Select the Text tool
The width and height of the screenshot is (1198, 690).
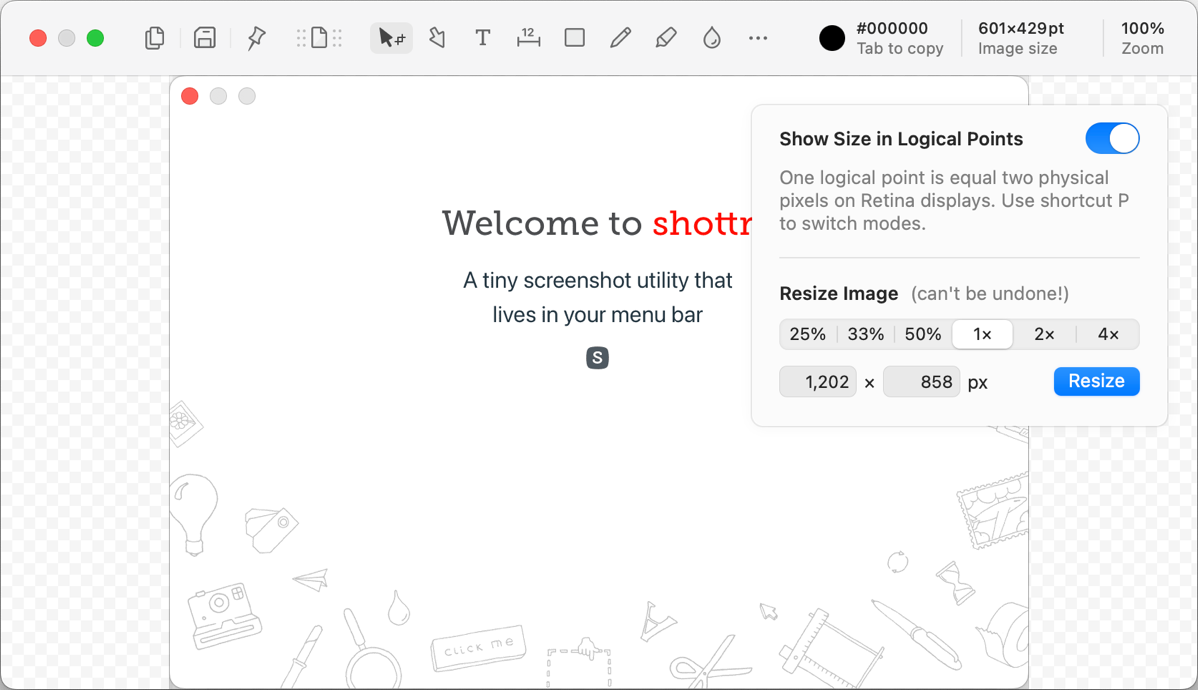pos(483,38)
